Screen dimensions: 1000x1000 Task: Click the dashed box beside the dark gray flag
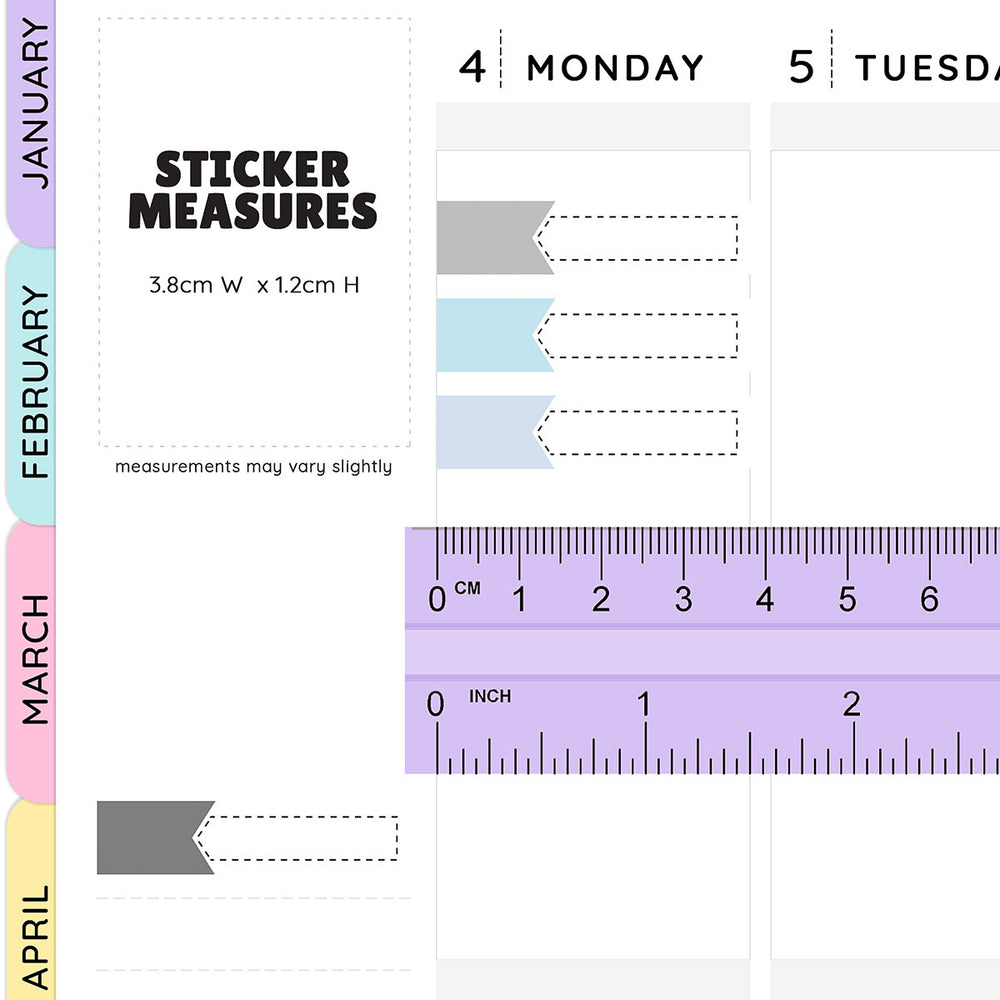pos(302,838)
